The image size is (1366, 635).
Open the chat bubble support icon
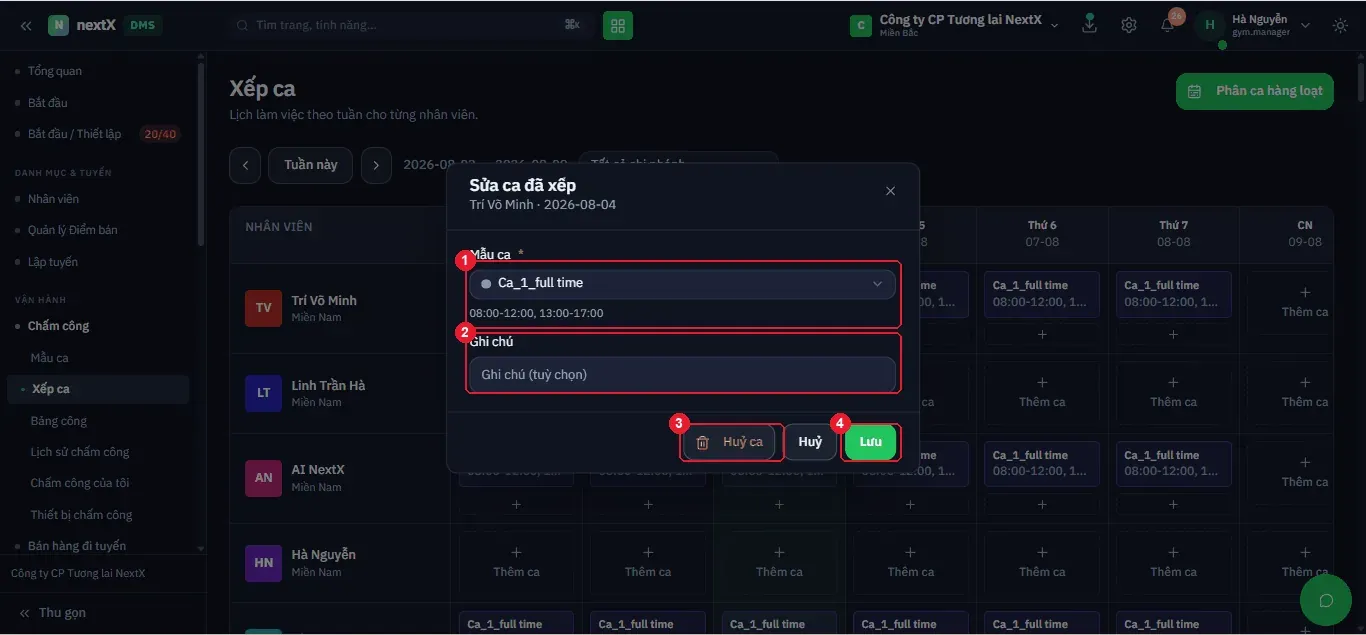[x=1326, y=600]
